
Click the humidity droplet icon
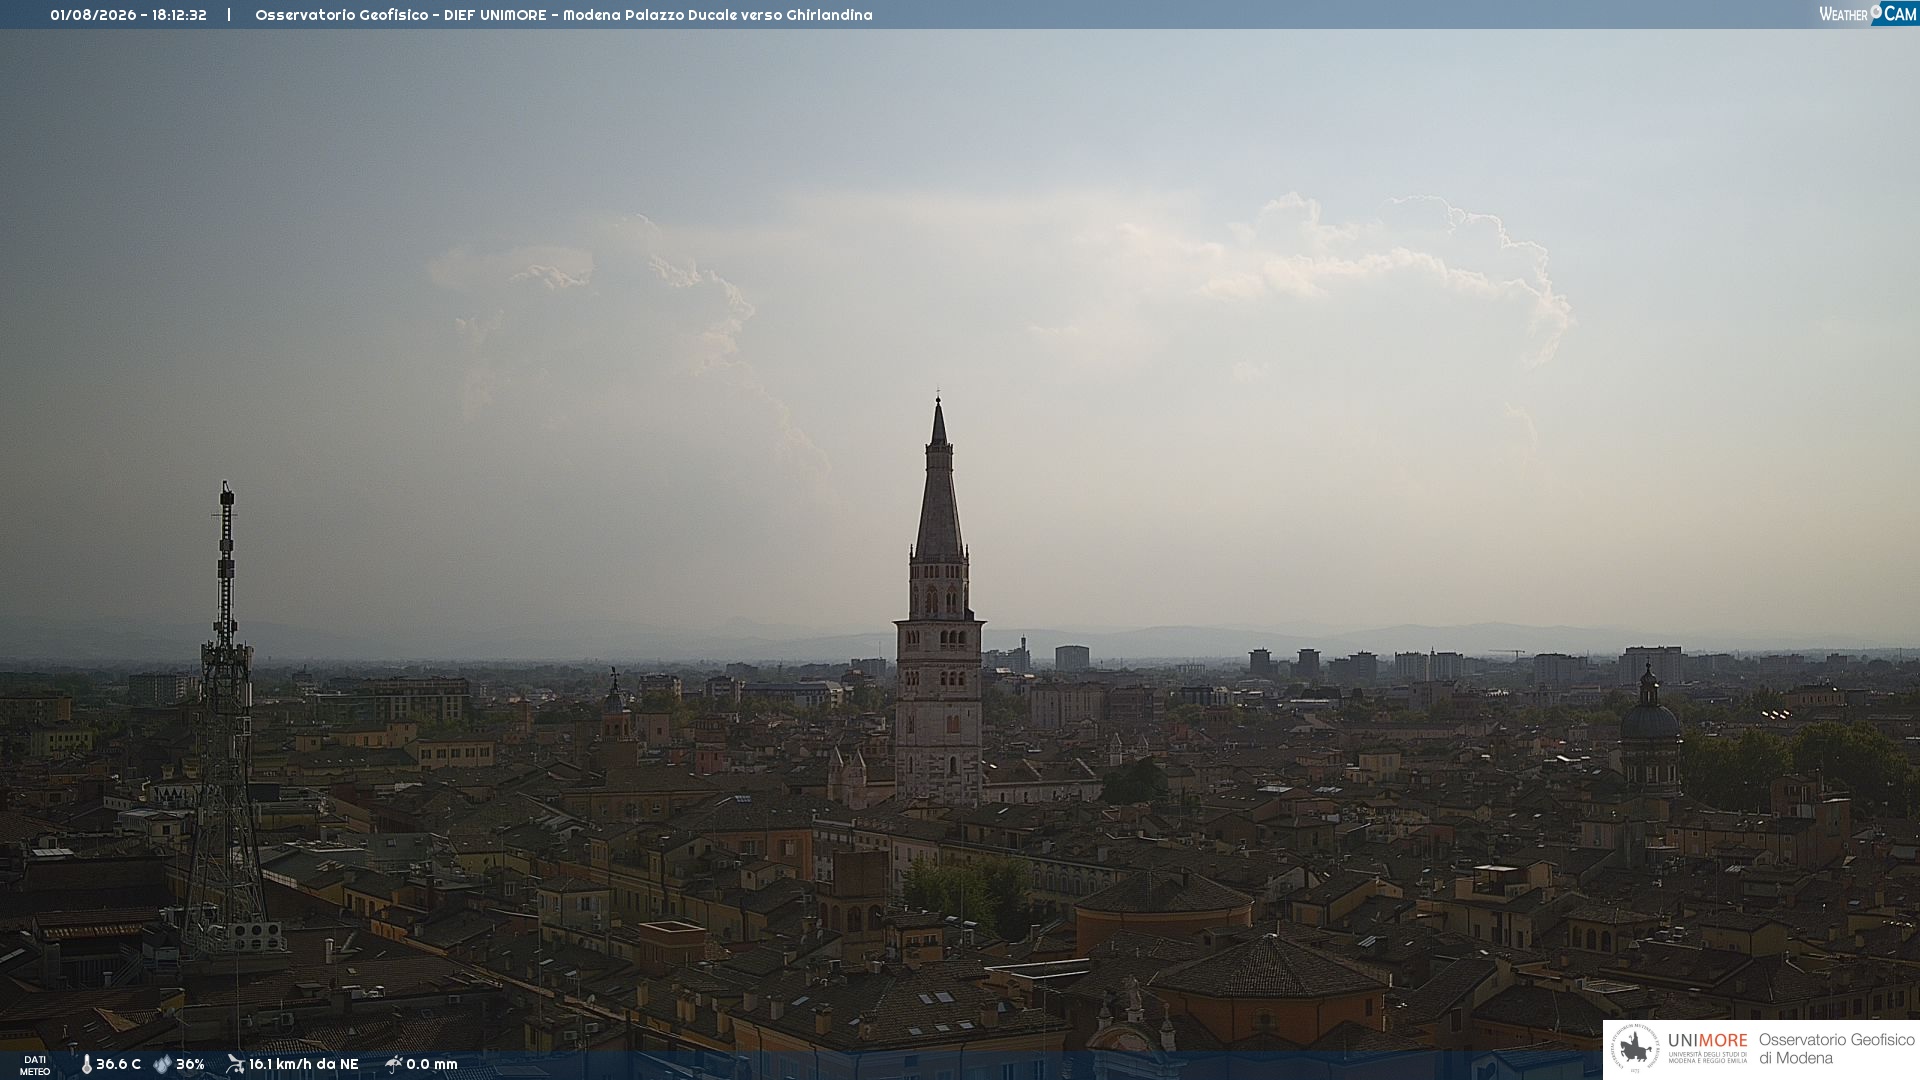(x=162, y=1064)
